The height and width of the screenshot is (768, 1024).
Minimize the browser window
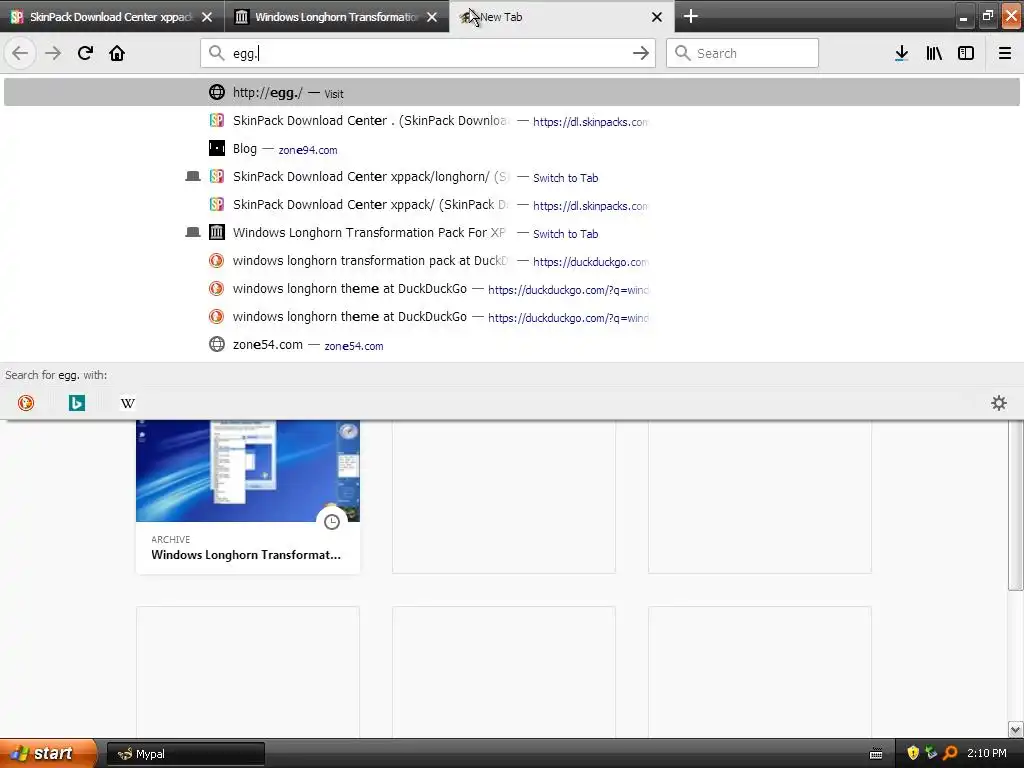pos(963,17)
